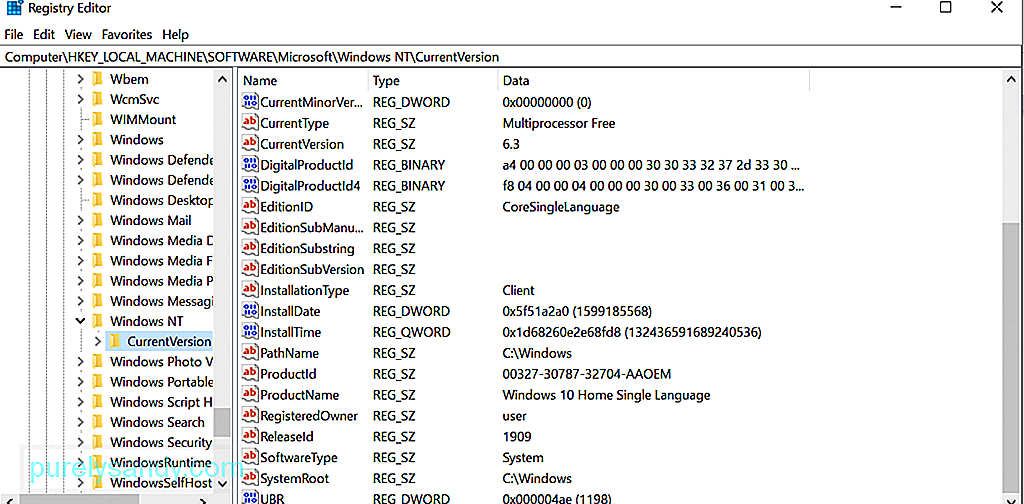Click the InstallationType string value icon
The height and width of the screenshot is (504, 1024).
[x=249, y=290]
